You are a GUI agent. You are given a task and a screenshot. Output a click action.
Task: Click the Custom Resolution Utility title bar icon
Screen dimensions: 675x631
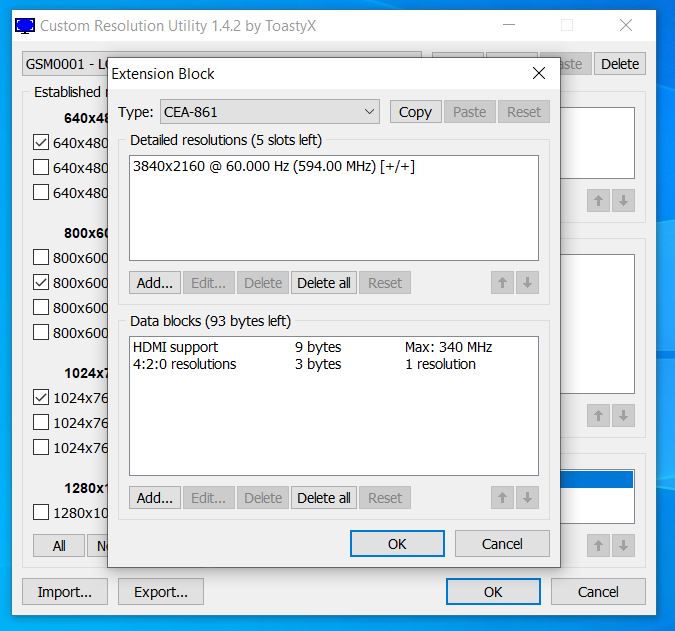(x=26, y=25)
